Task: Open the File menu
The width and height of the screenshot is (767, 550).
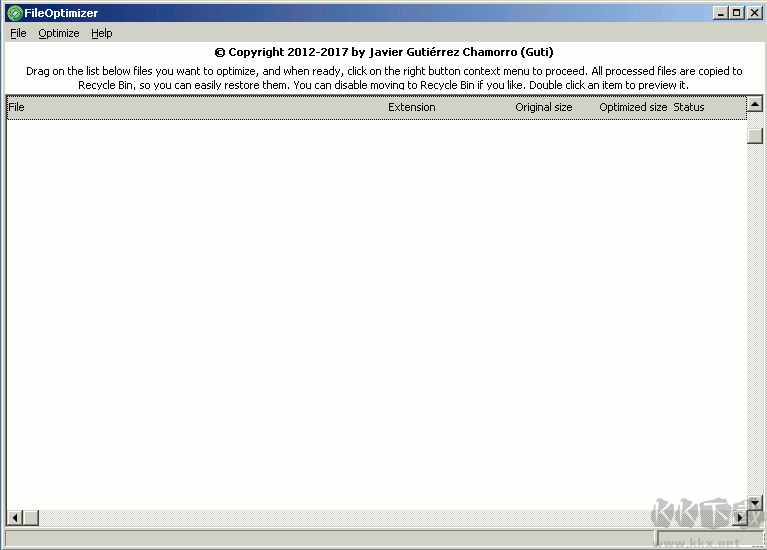Action: click(18, 33)
